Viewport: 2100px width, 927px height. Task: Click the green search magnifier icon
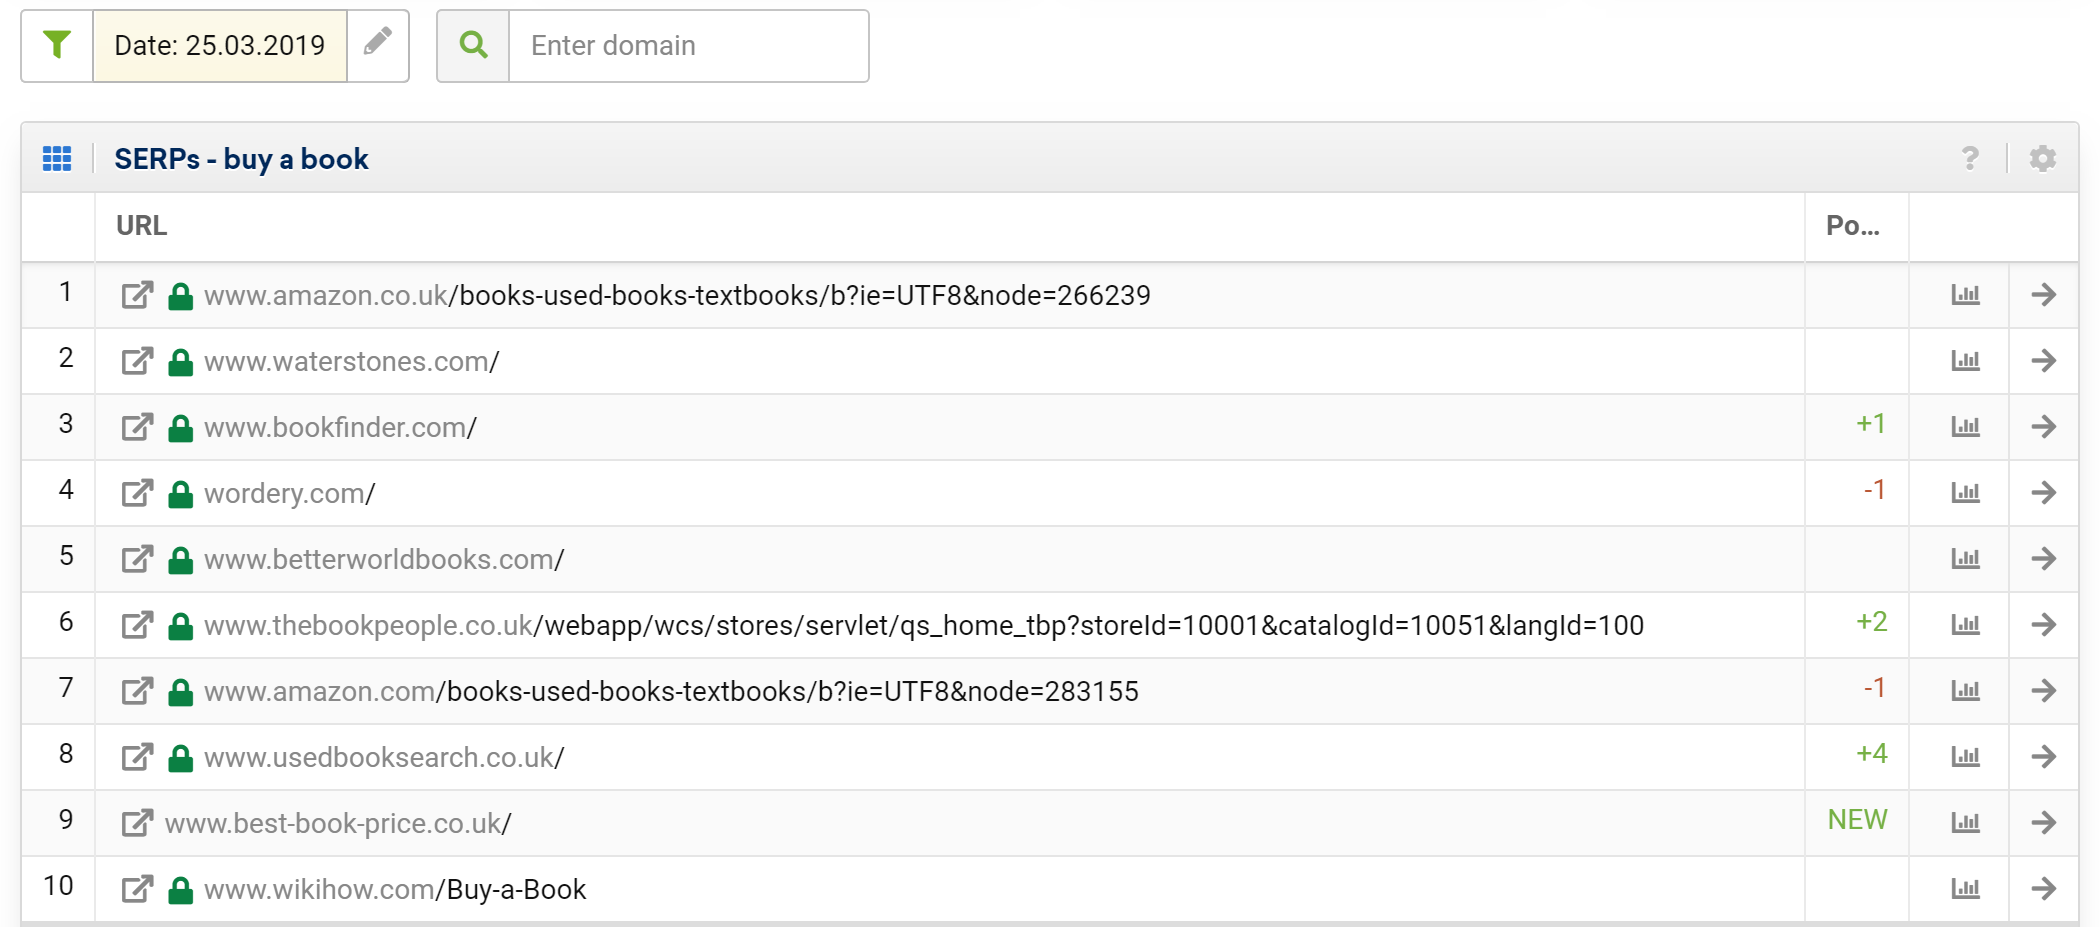[473, 45]
